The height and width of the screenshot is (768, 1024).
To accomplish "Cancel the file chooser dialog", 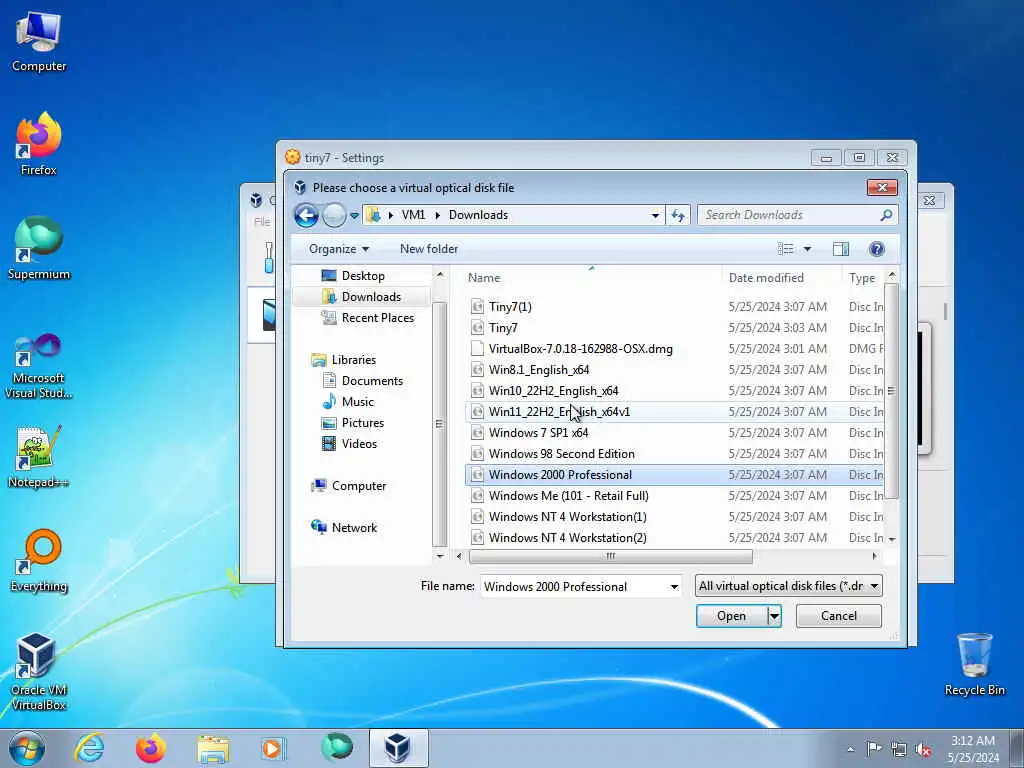I will point(839,616).
